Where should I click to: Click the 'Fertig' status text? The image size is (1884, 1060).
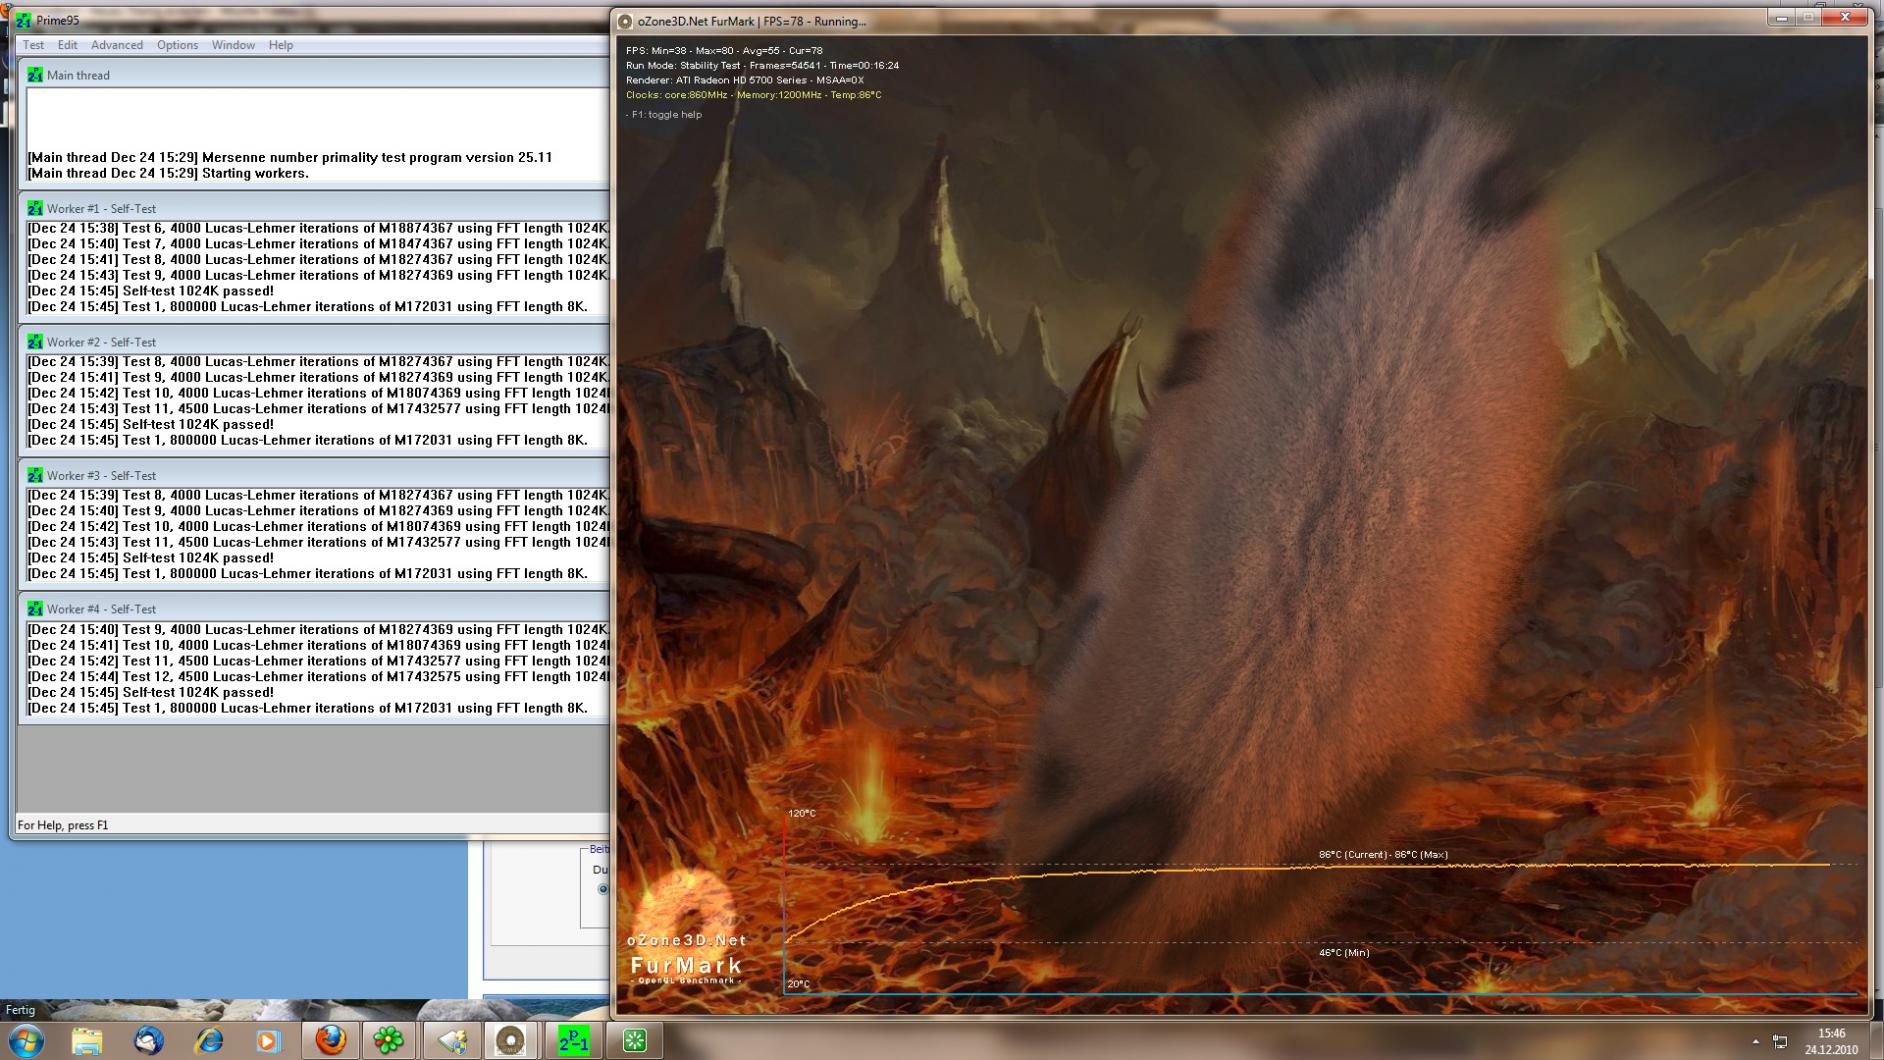[21, 1010]
